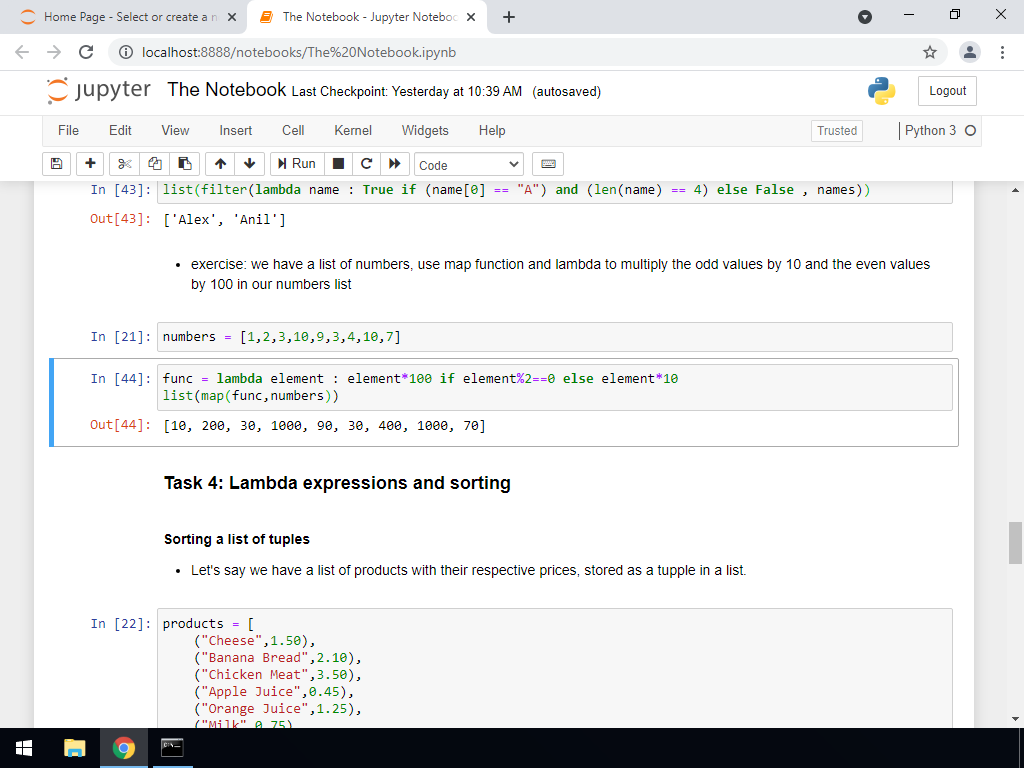Copy selected cells icon
Screen dimensions: 1024x768
point(154,164)
